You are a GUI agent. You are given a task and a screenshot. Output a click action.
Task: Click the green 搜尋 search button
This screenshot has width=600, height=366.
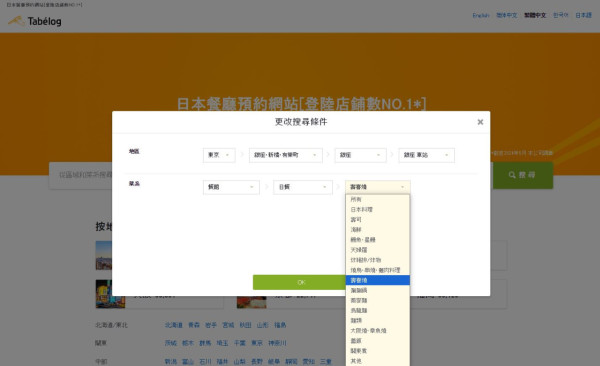point(522,175)
